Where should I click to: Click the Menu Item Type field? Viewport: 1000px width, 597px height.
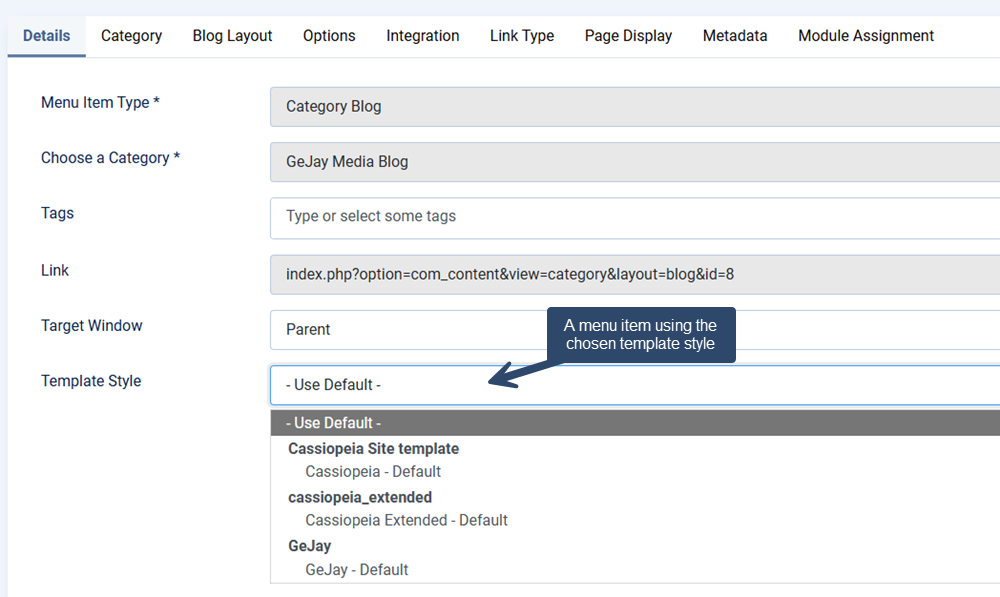pyautogui.click(x=635, y=107)
